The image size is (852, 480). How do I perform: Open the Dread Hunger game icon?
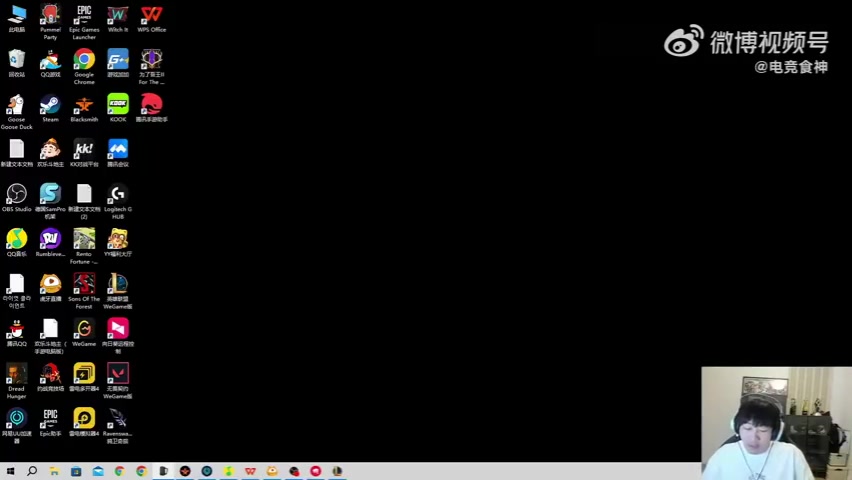tap(16, 374)
